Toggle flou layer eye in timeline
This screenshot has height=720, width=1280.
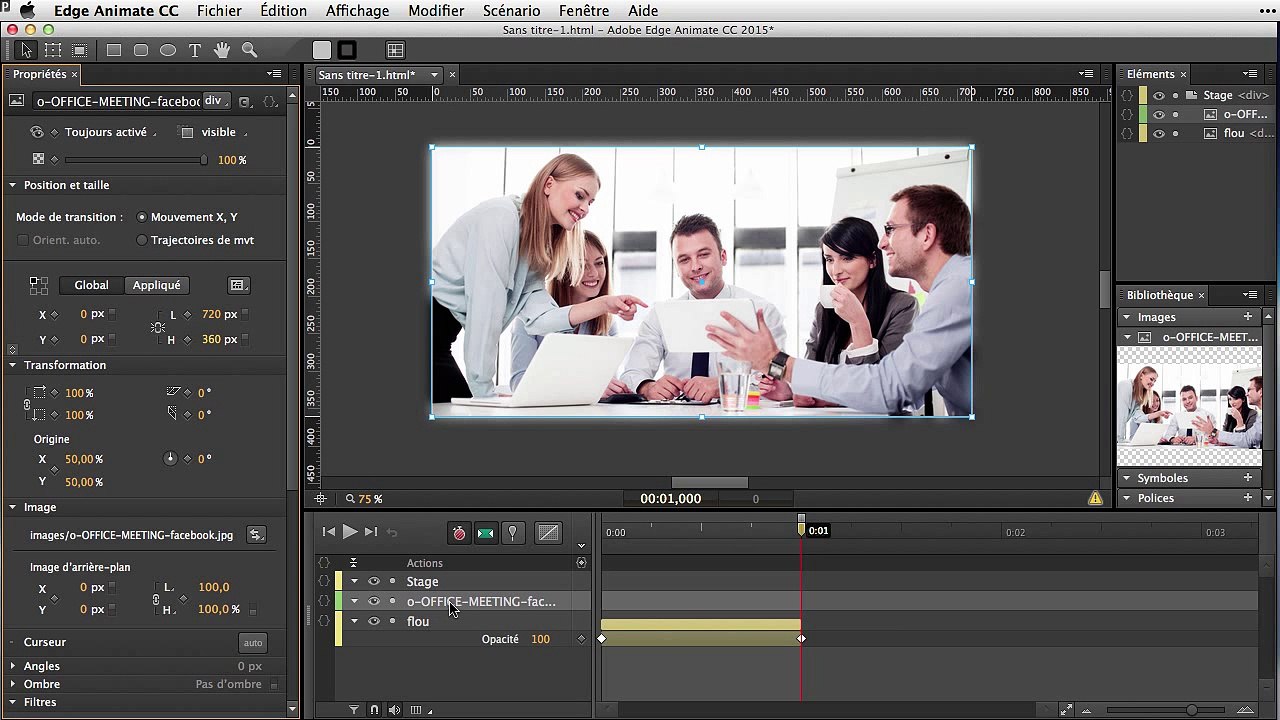[x=374, y=621]
